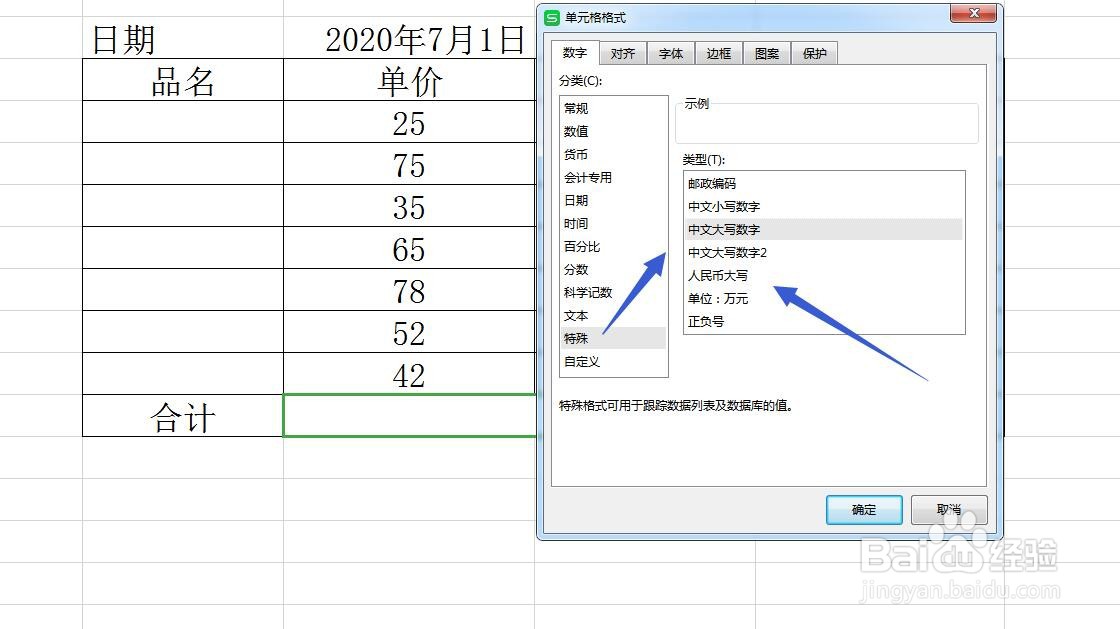The width and height of the screenshot is (1120, 629).
Task: Dismiss the dialog with 取消
Action: pyautogui.click(x=949, y=509)
